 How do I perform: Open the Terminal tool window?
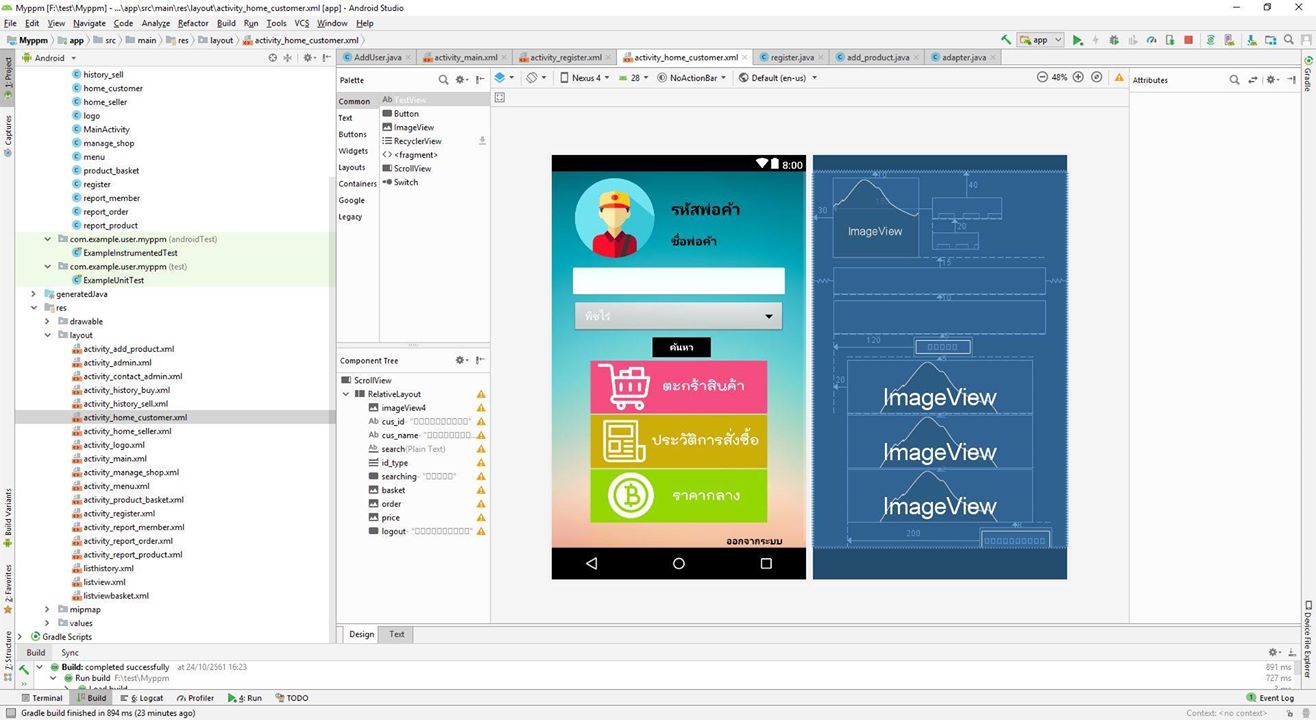pos(41,698)
